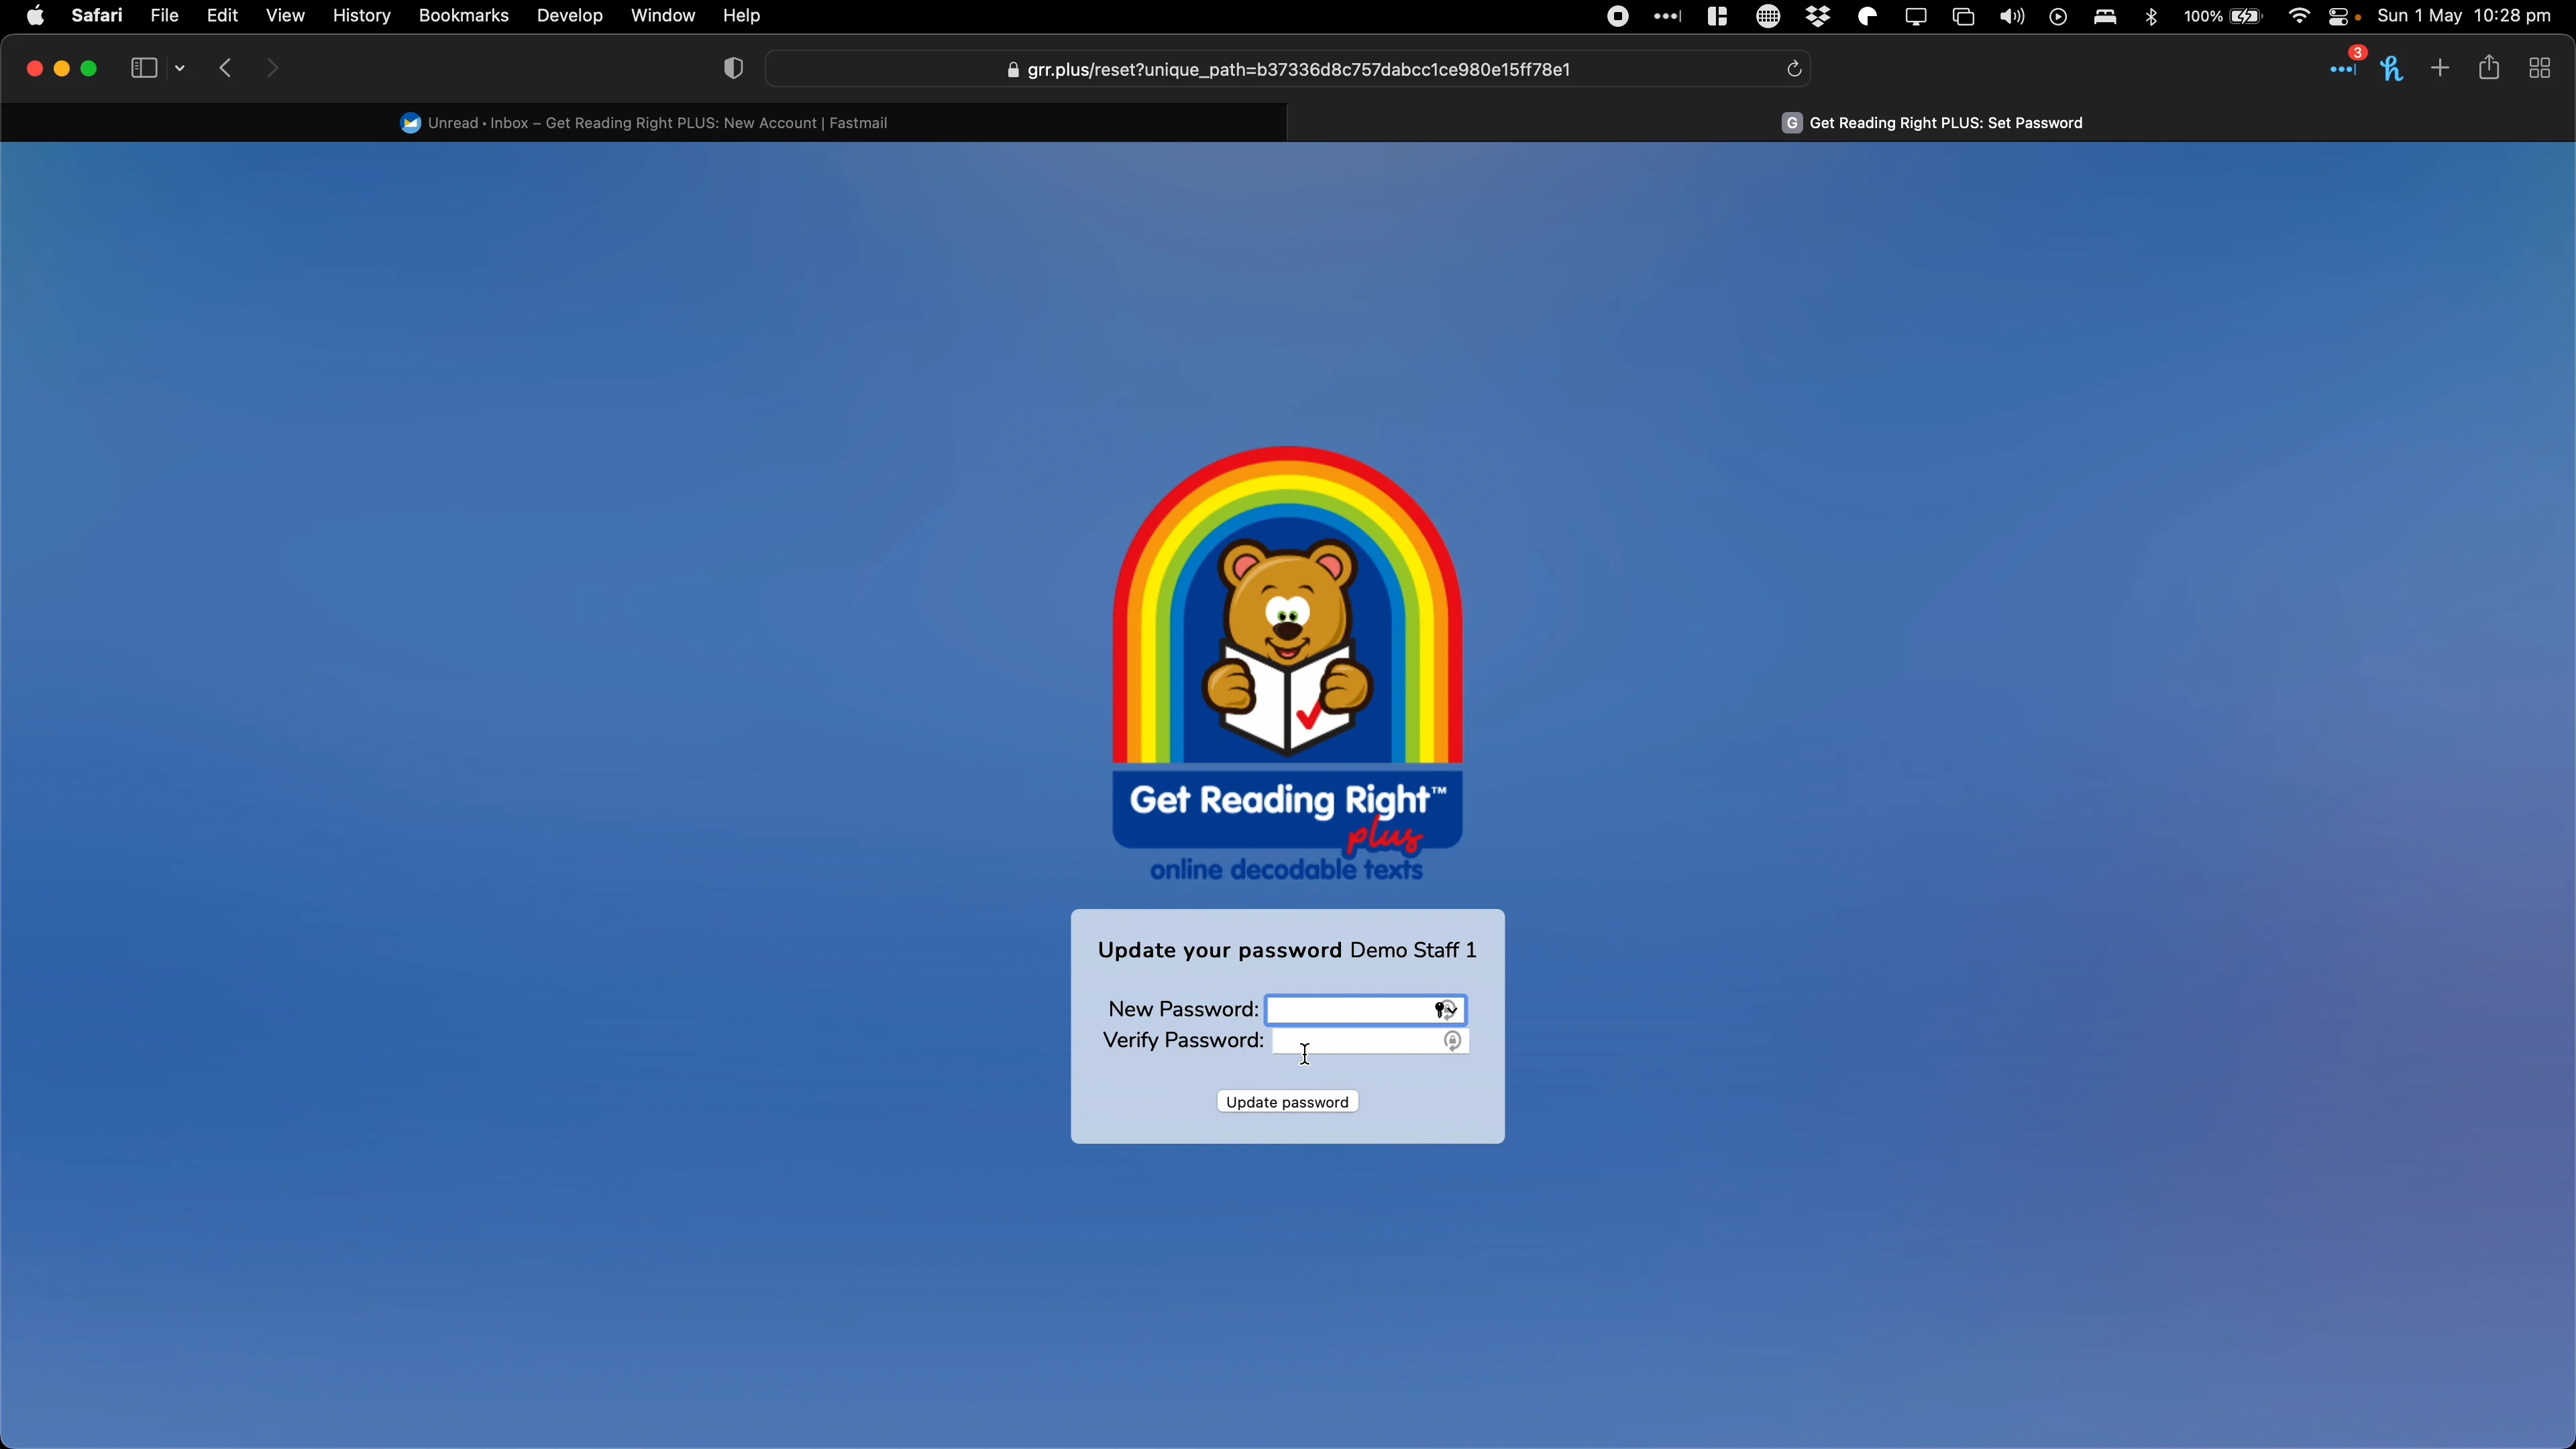Screen dimensions: 2576x1449
Task: Open the History menu
Action: pyautogui.click(x=361, y=16)
